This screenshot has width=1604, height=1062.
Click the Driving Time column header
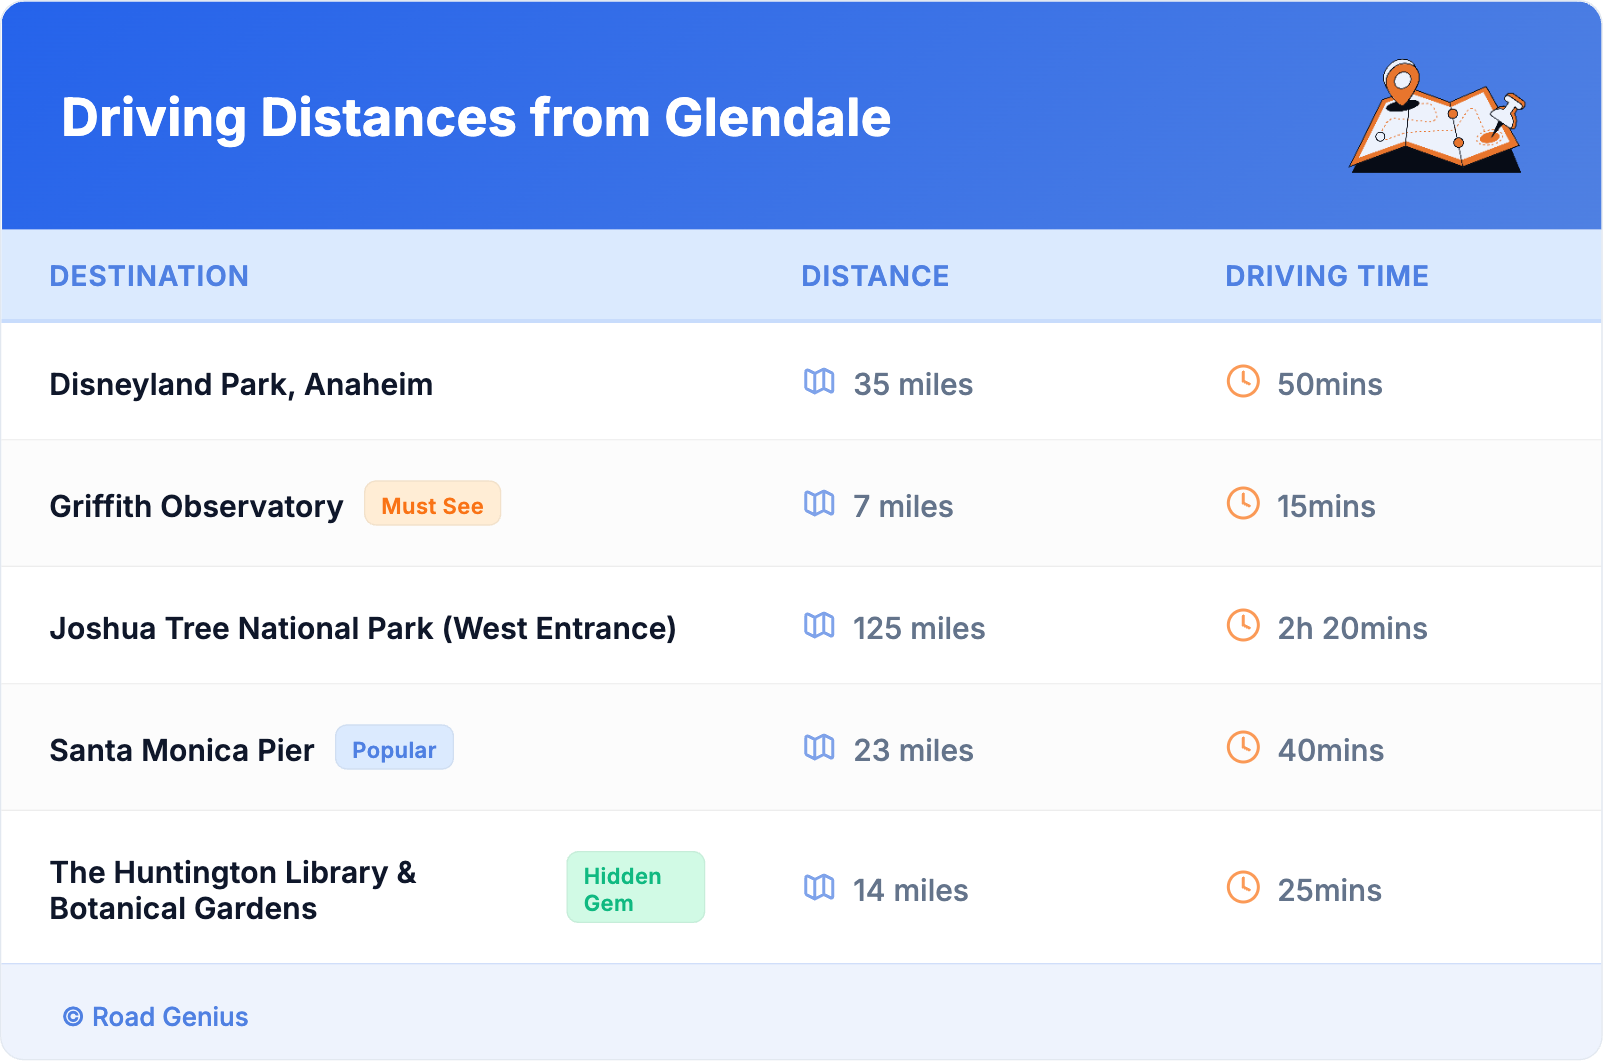click(1327, 276)
